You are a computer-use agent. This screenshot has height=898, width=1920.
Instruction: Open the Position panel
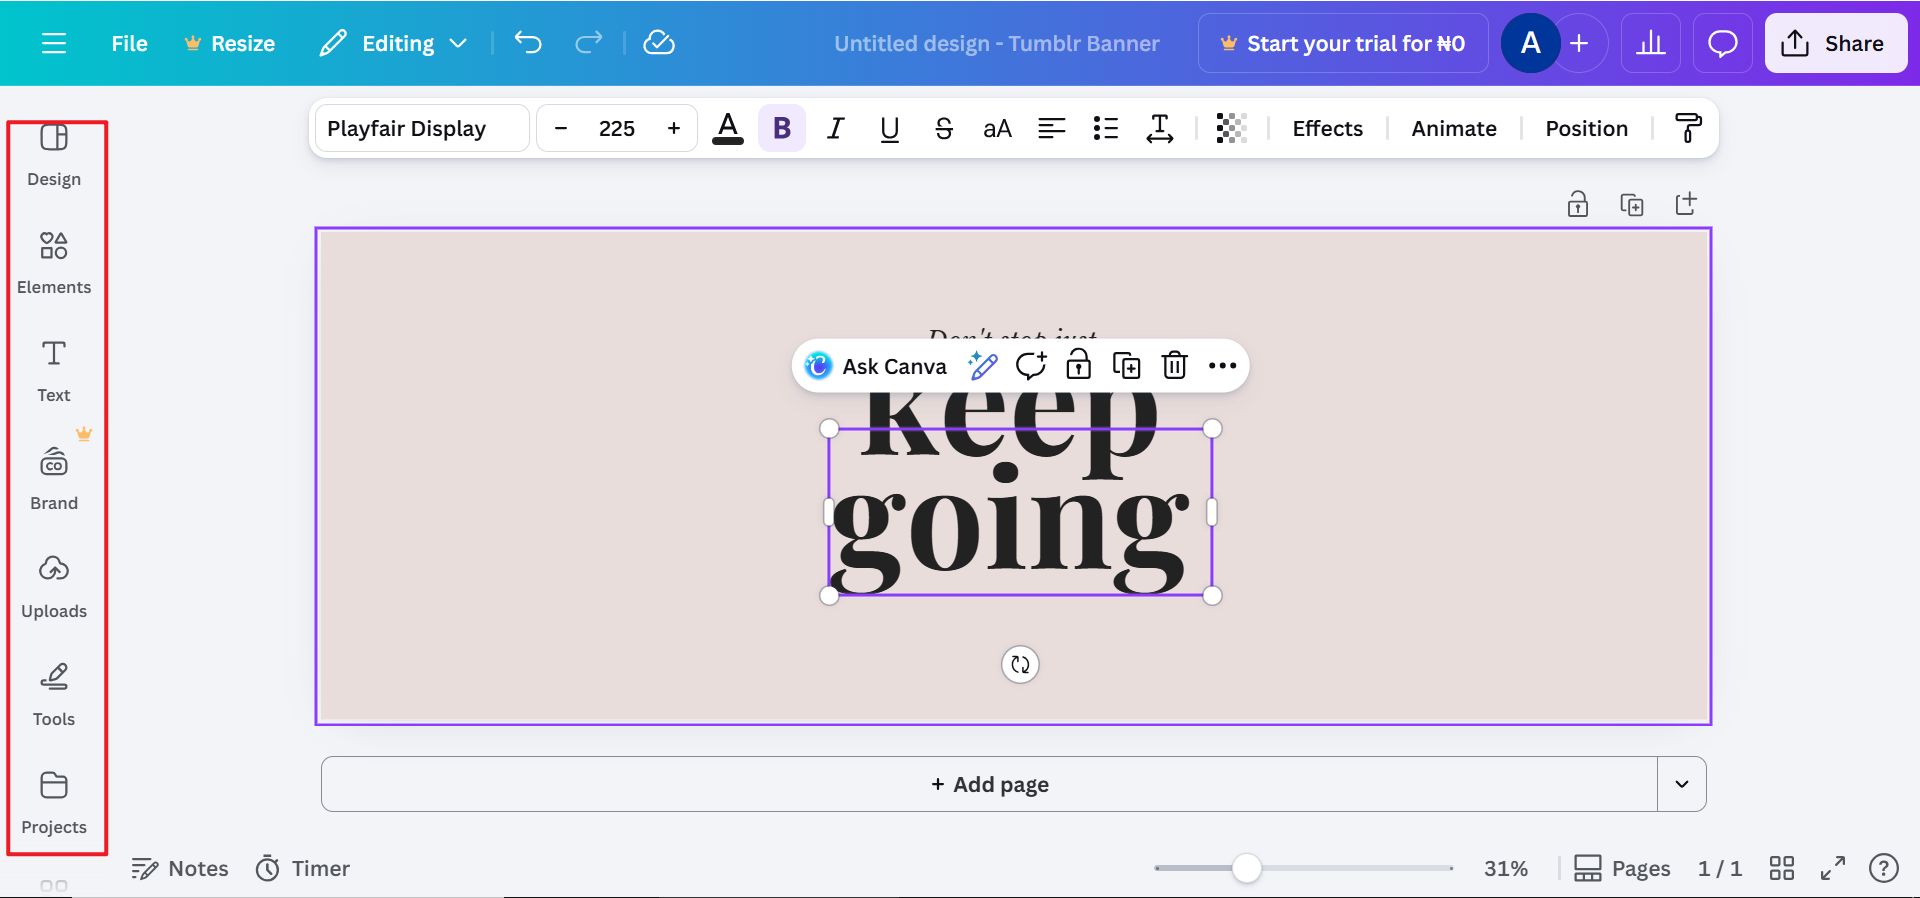(1587, 128)
